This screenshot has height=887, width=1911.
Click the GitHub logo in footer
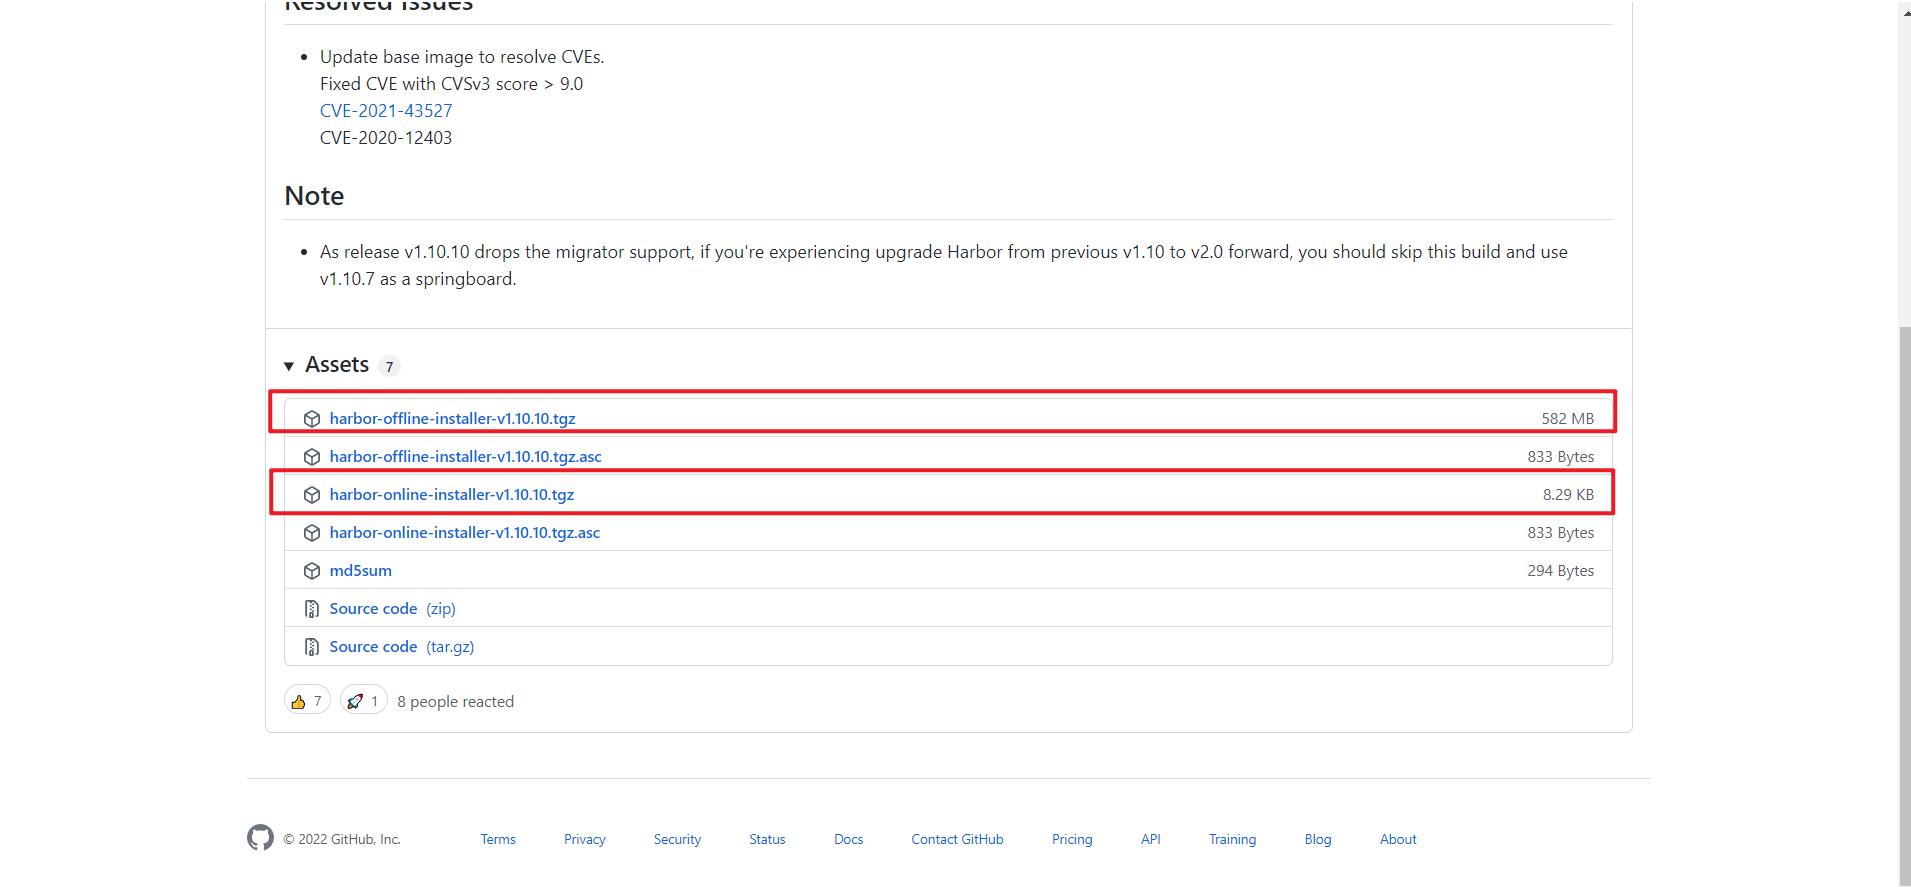click(x=260, y=838)
